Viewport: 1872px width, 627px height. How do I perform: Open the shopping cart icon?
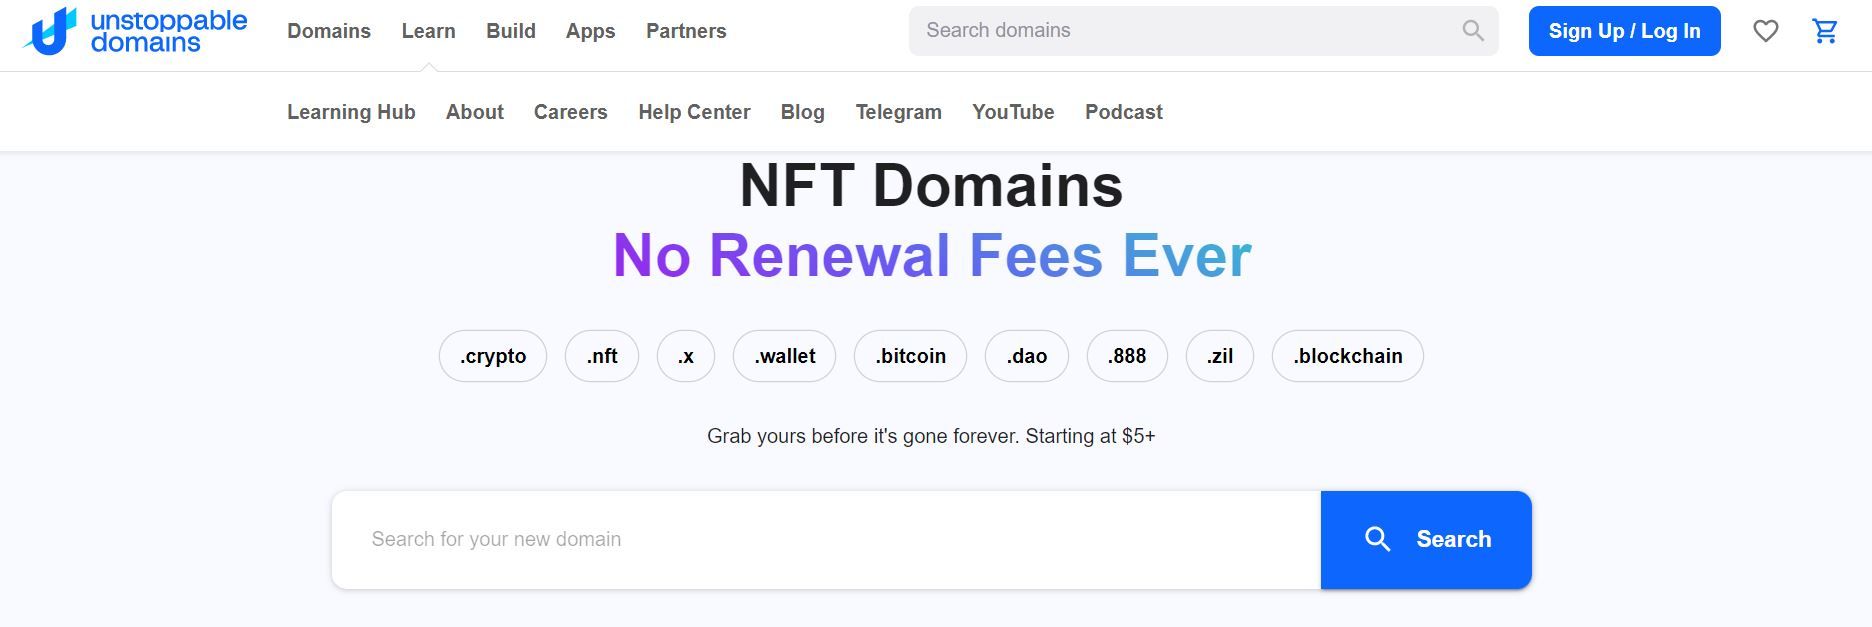coord(1825,31)
